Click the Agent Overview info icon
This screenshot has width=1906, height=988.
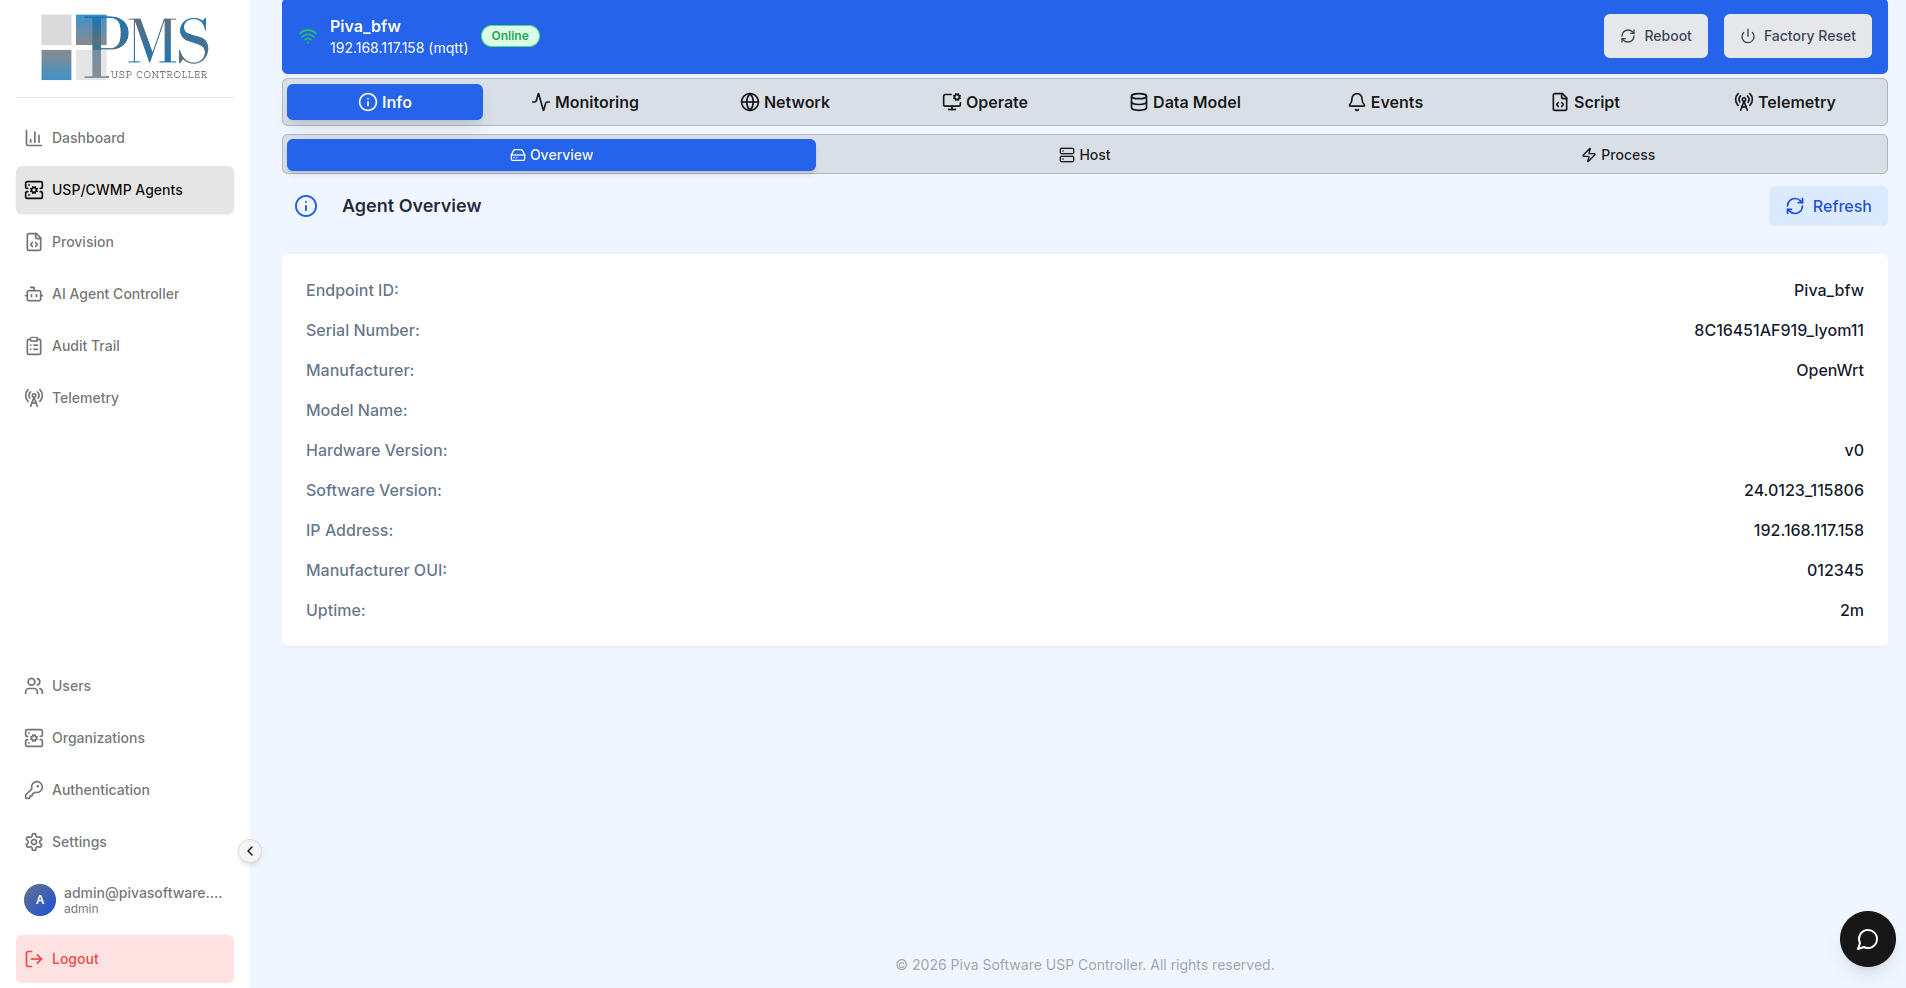coord(306,206)
